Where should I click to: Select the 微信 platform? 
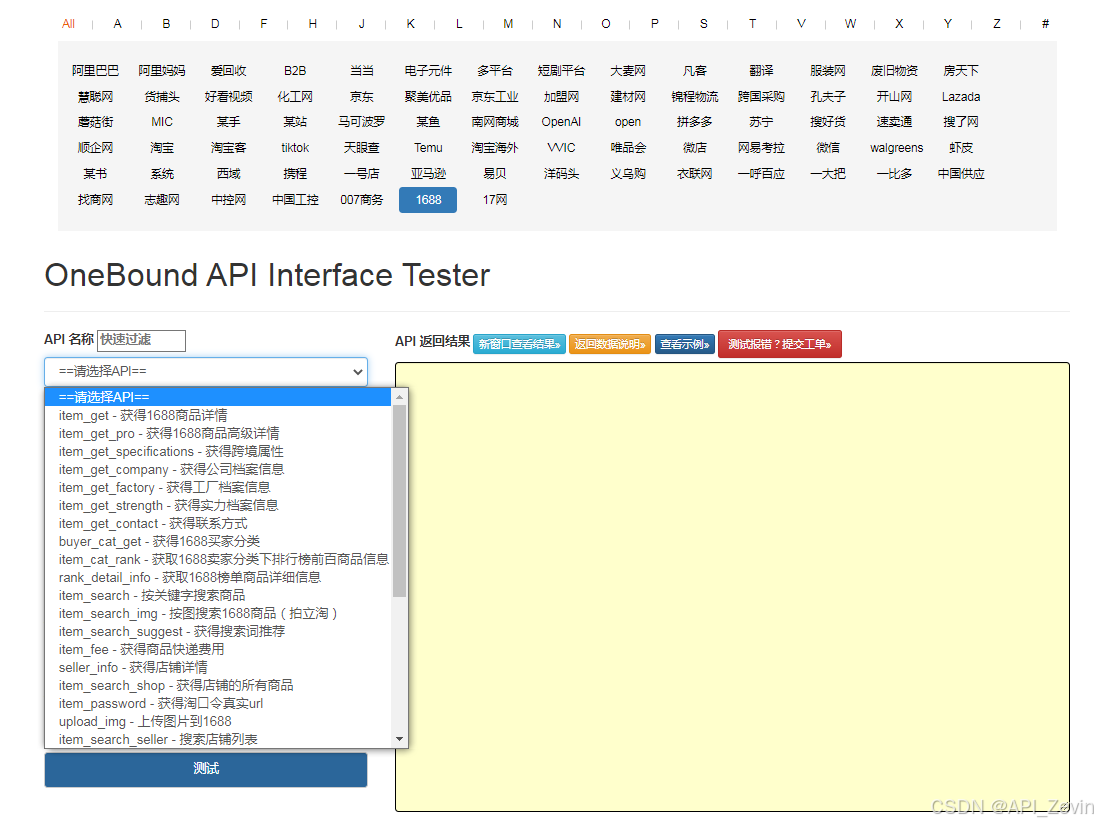(828, 148)
